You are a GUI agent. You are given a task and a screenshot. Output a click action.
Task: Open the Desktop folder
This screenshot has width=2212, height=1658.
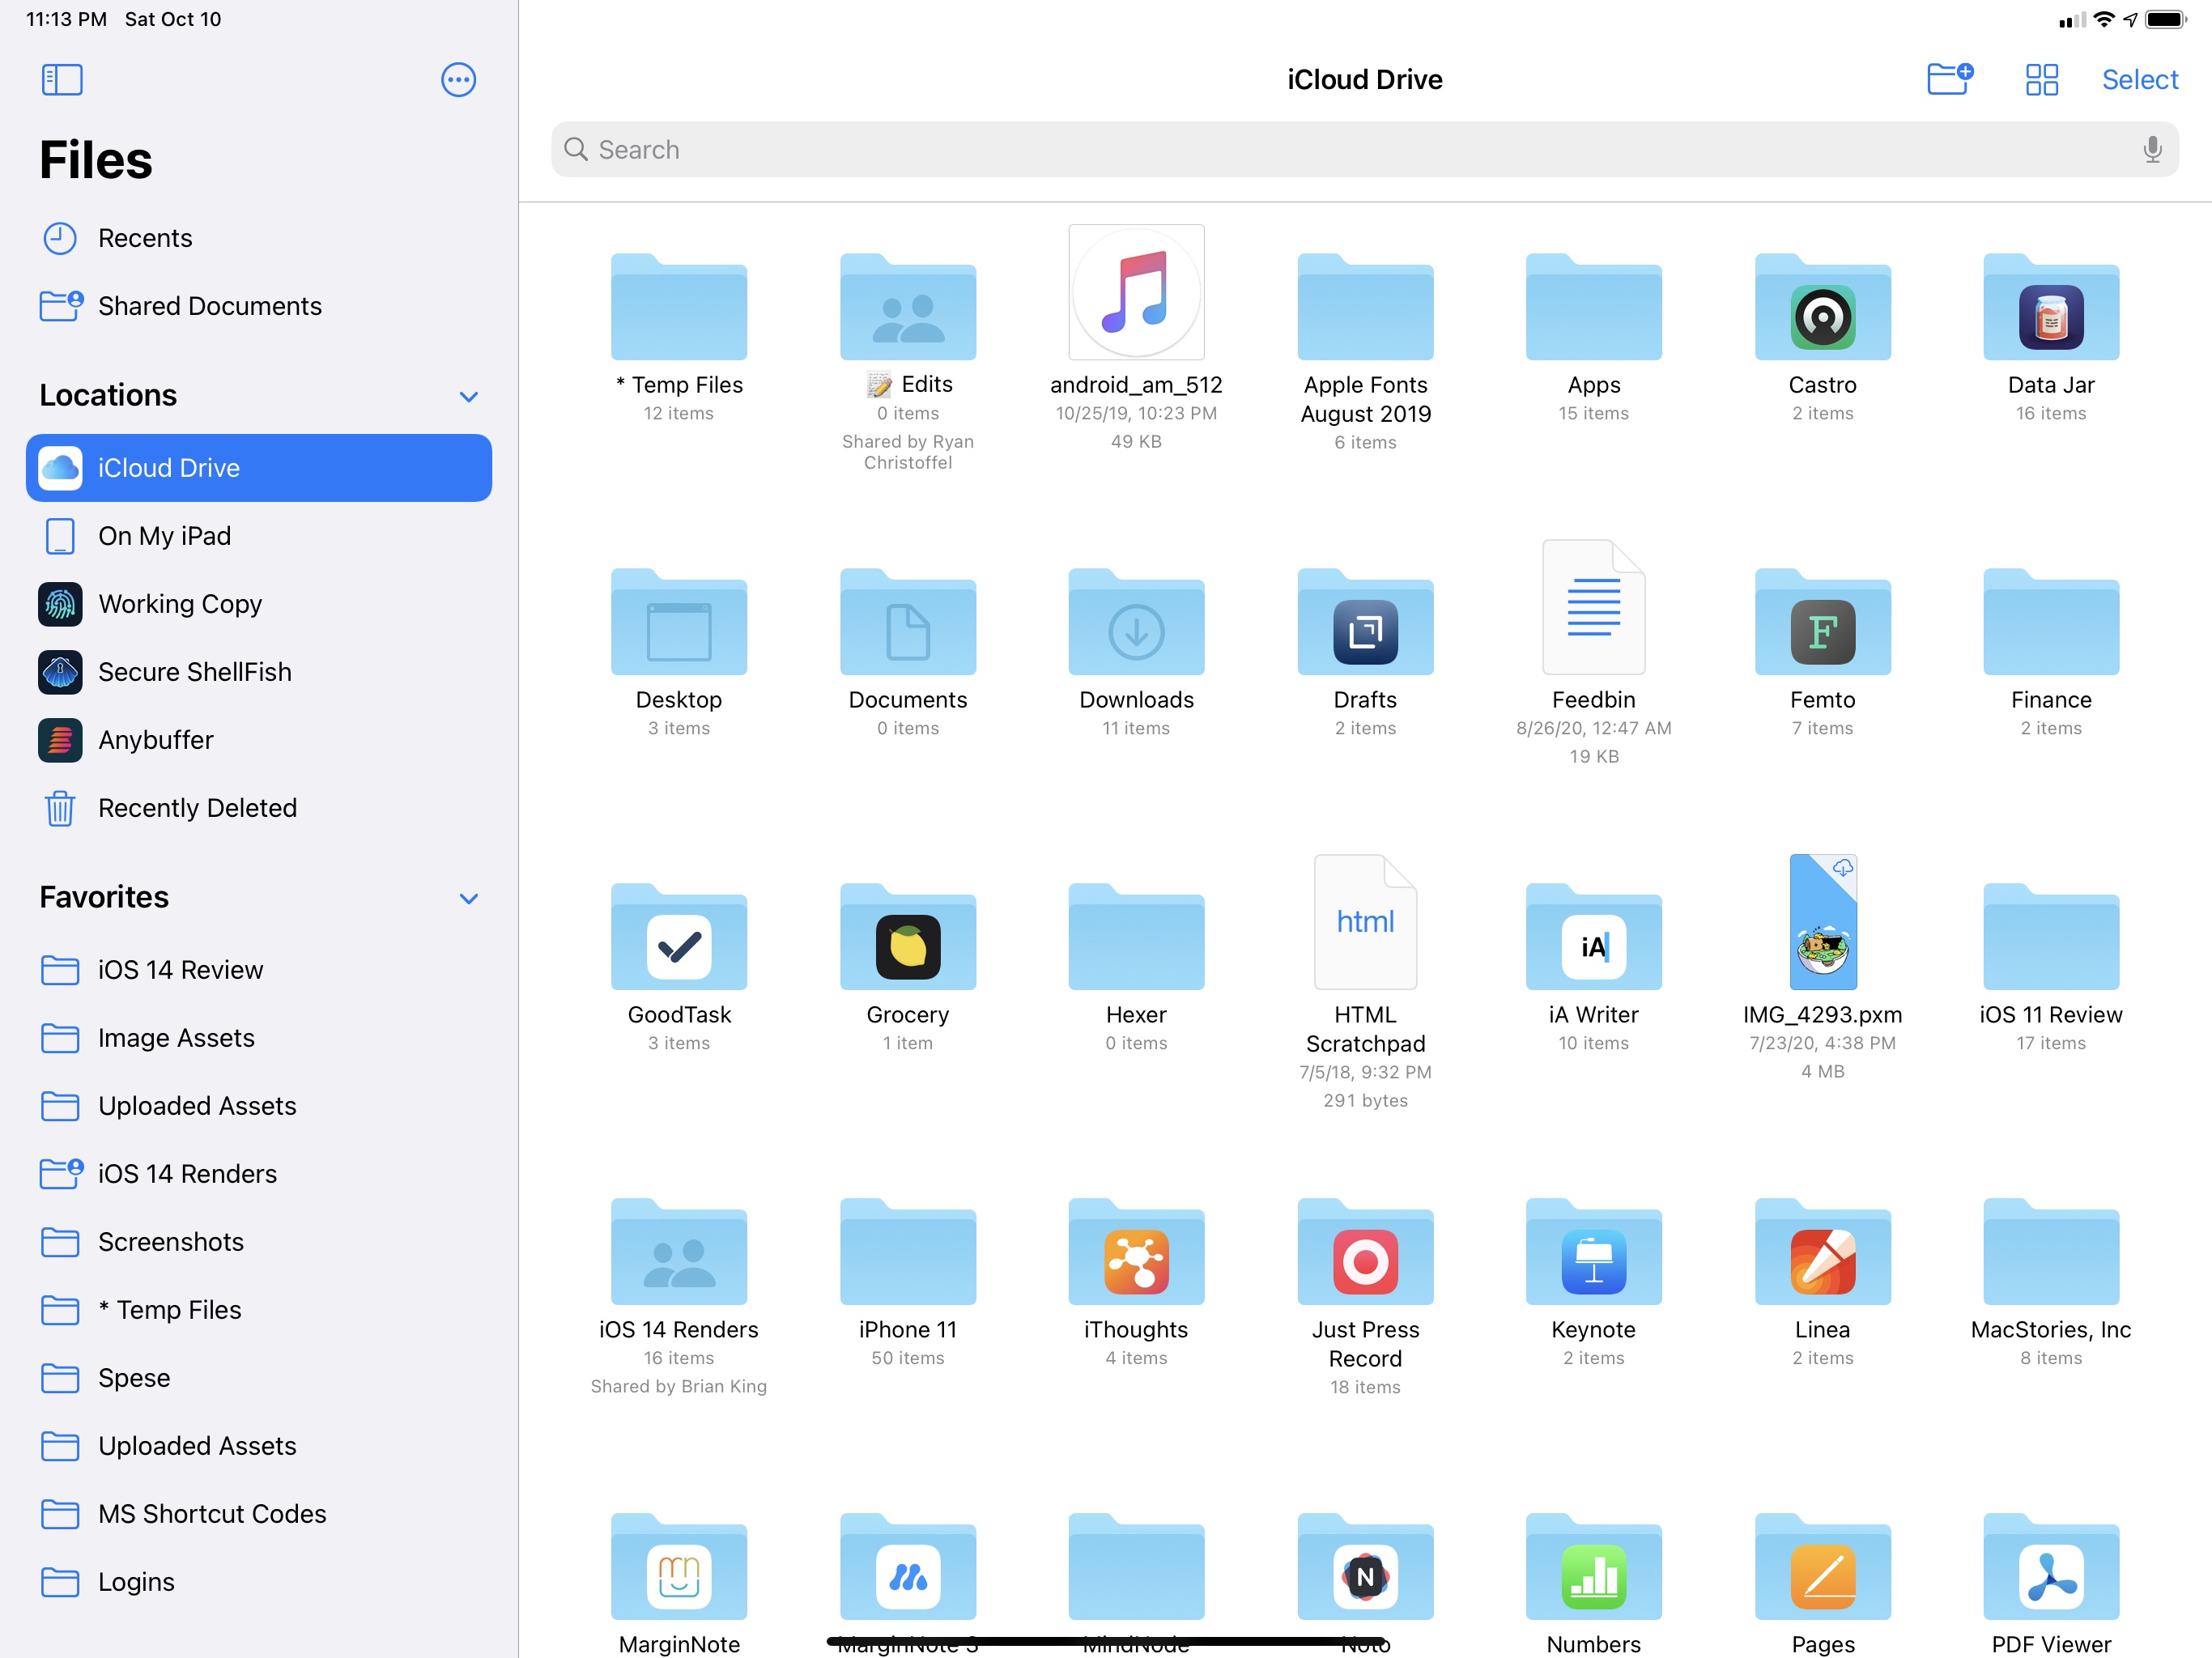click(679, 623)
